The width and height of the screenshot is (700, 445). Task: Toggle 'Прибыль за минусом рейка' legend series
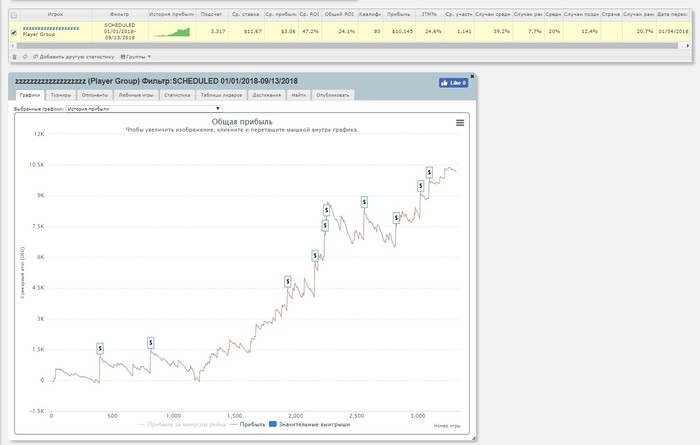pyautogui.click(x=182, y=424)
